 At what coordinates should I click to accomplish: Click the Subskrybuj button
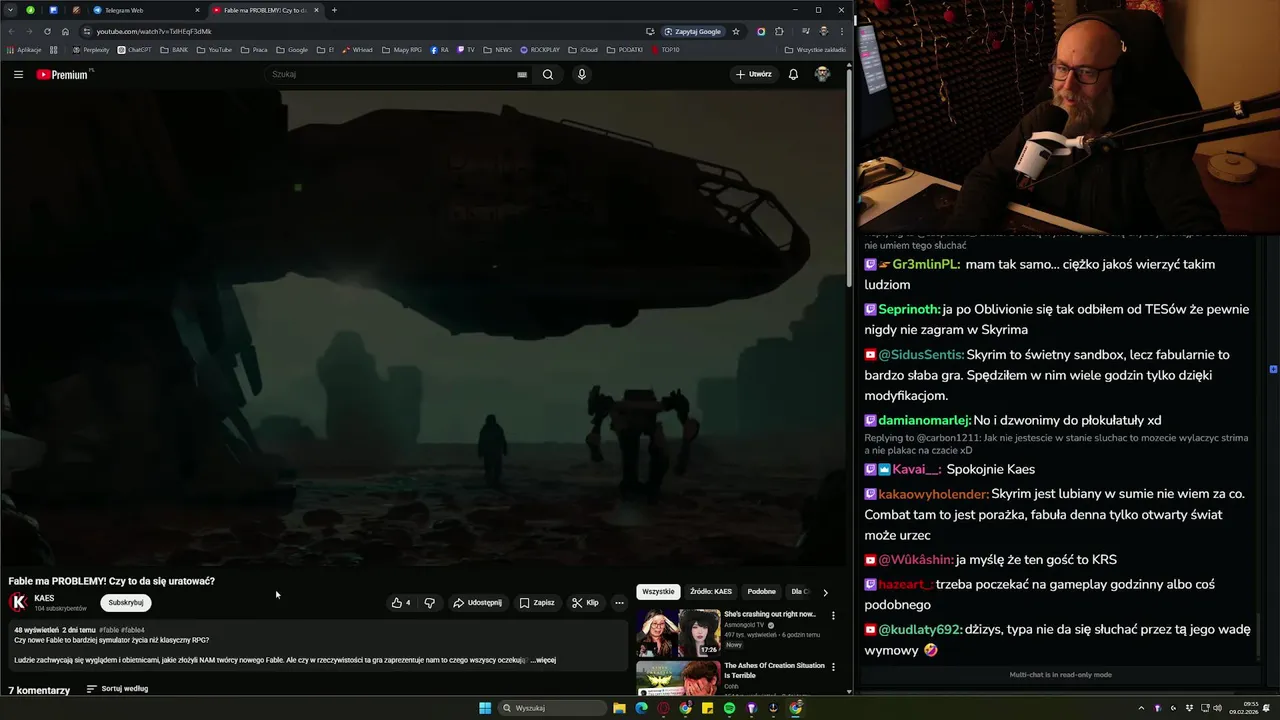(126, 603)
